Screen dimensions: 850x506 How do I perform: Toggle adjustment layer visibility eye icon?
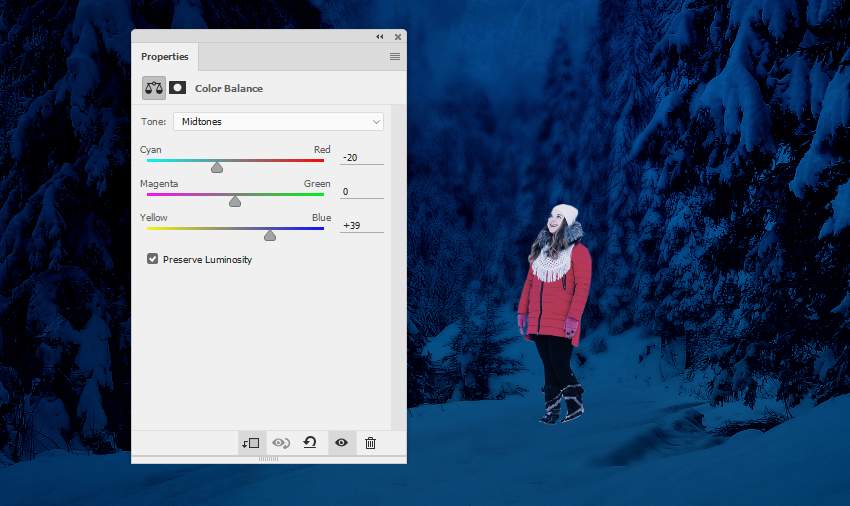click(x=341, y=443)
